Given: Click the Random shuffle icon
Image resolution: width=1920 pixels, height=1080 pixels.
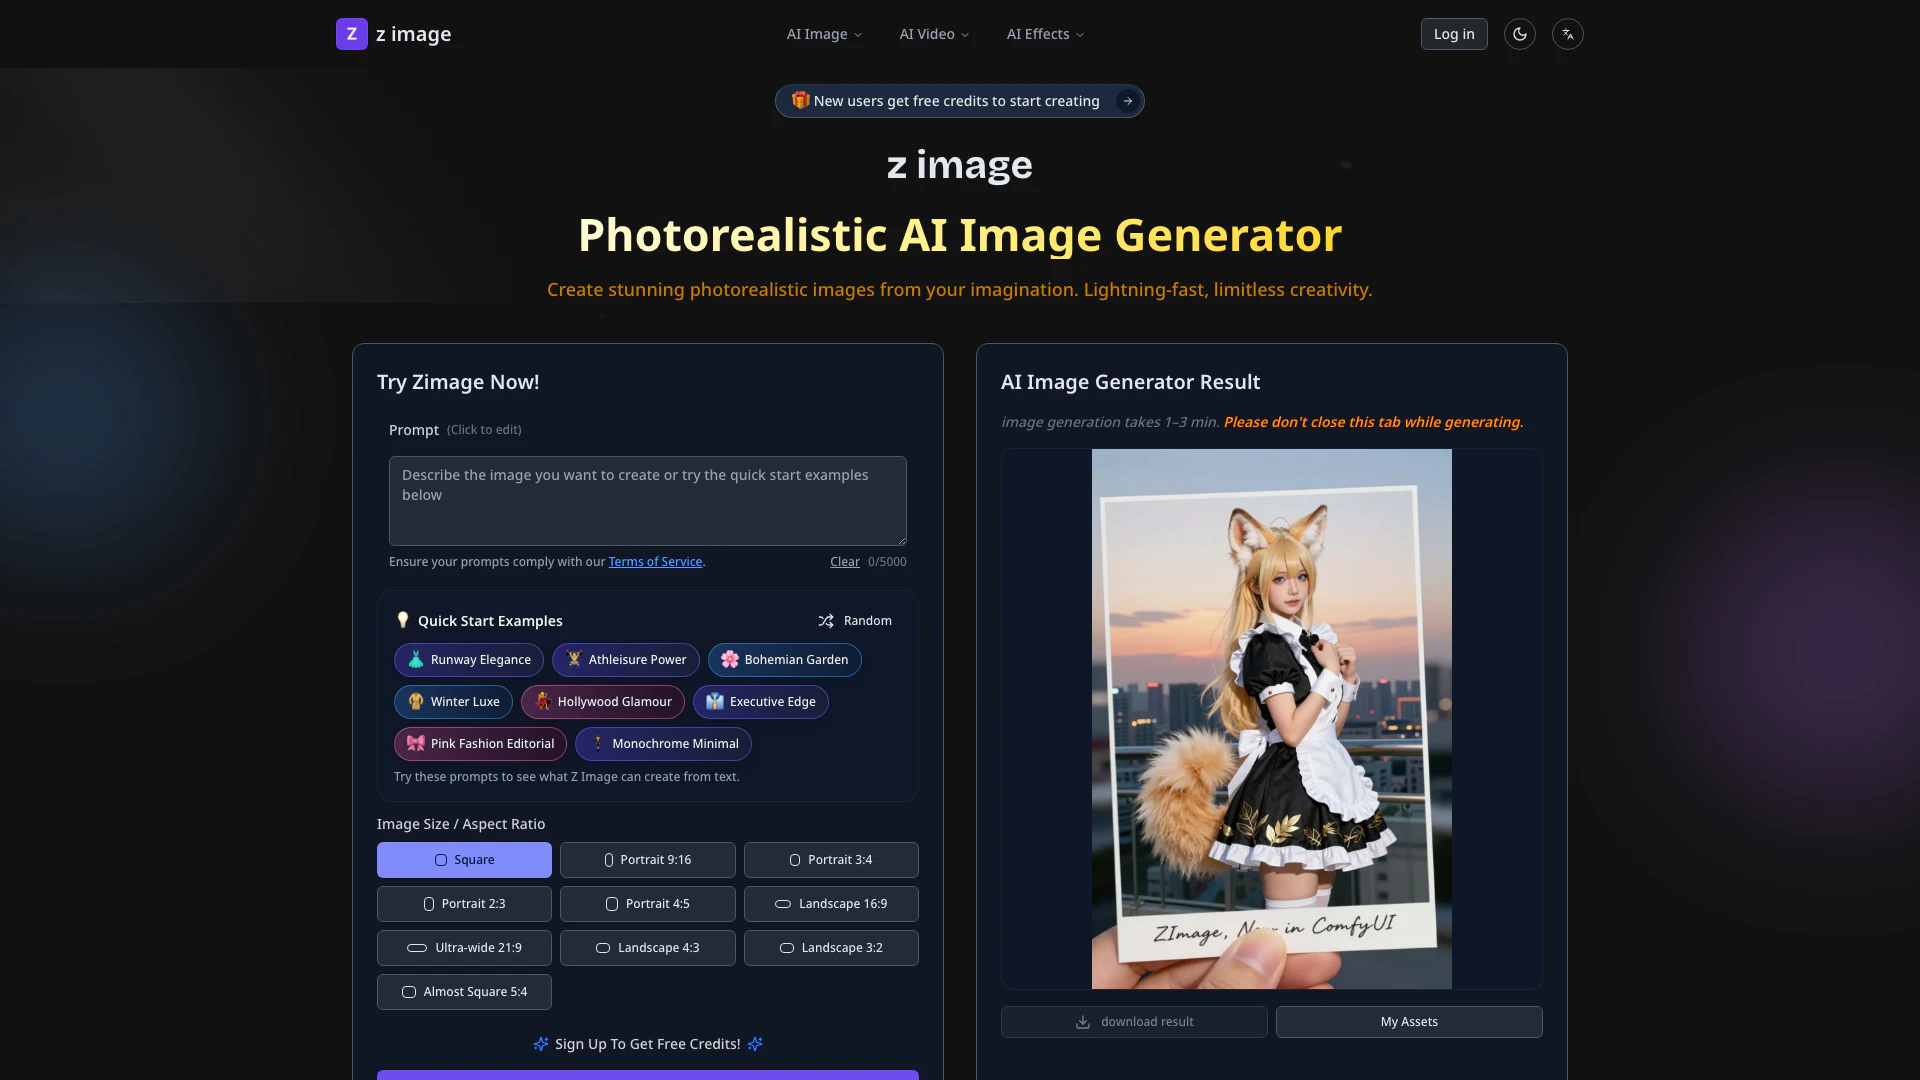Looking at the screenshot, I should (826, 621).
